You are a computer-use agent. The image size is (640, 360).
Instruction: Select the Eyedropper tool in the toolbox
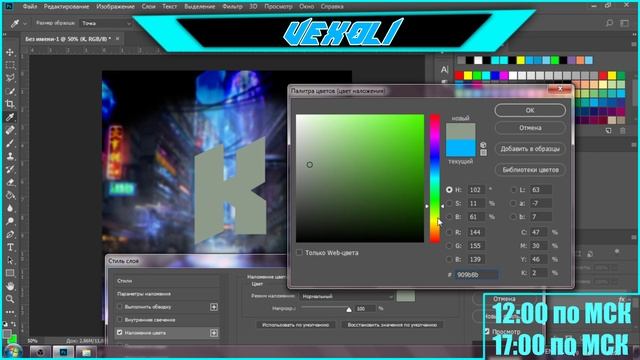pos(10,117)
